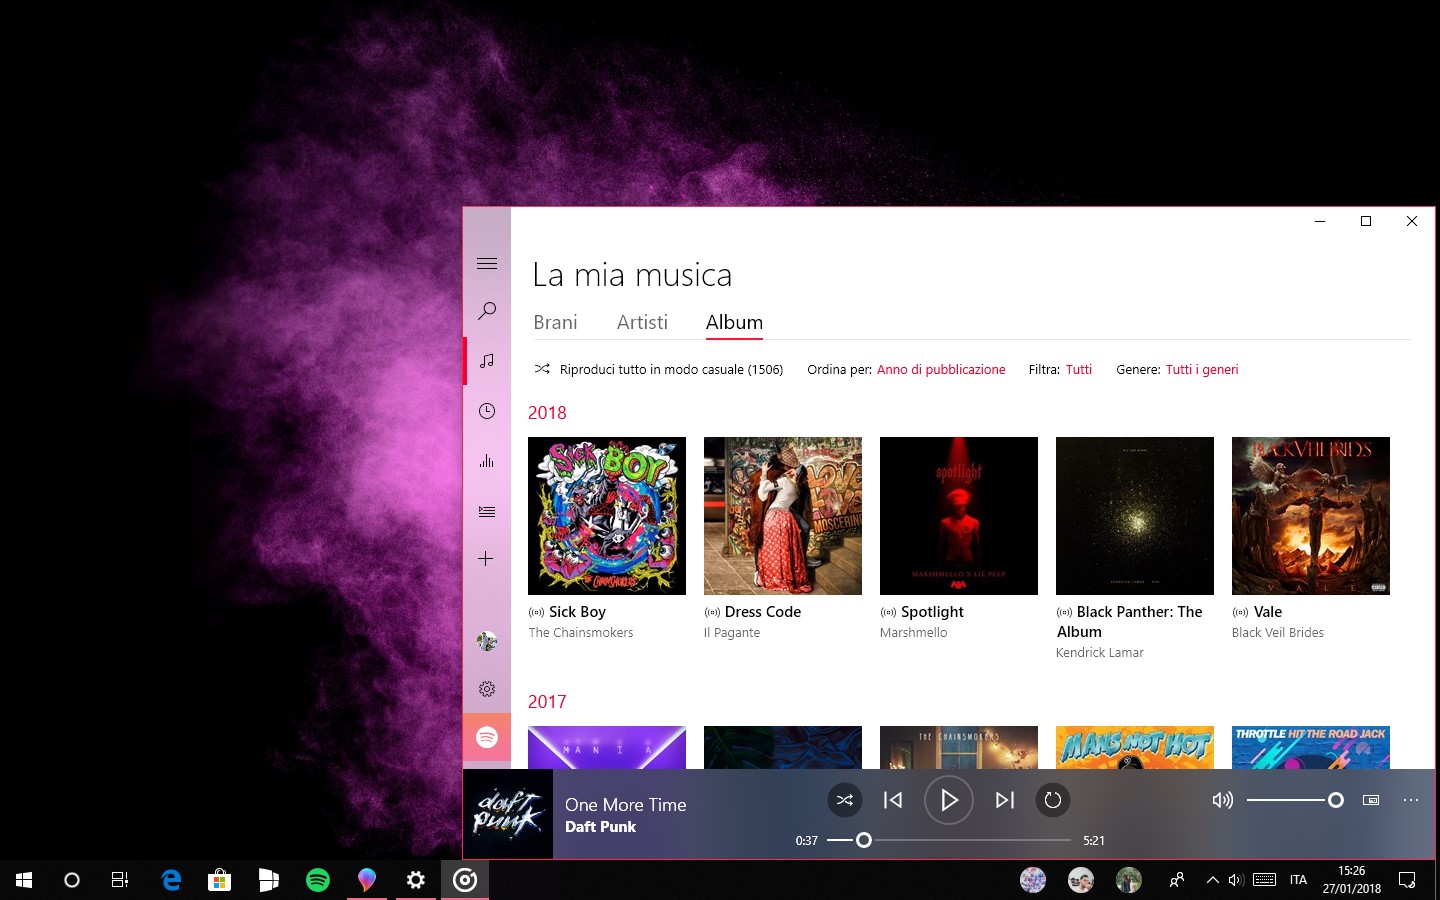
Task: Play the current song
Action: (x=949, y=800)
